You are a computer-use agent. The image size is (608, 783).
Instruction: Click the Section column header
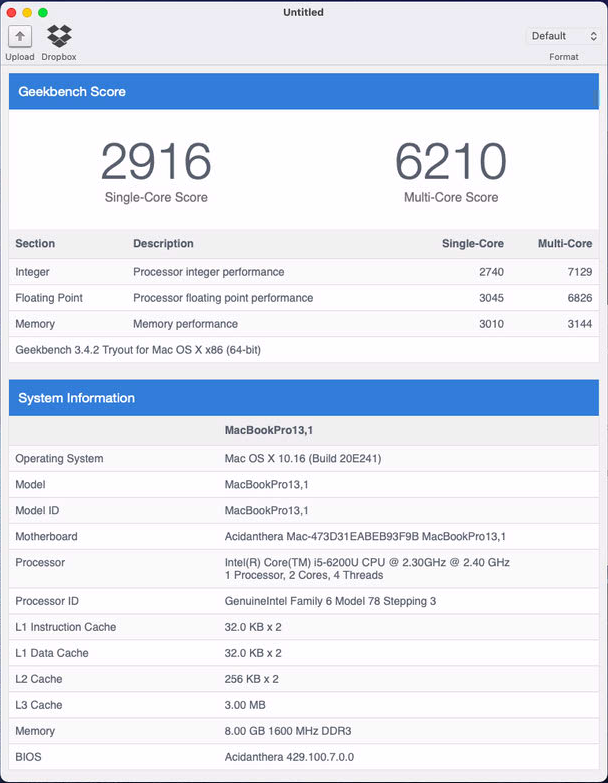coord(35,244)
